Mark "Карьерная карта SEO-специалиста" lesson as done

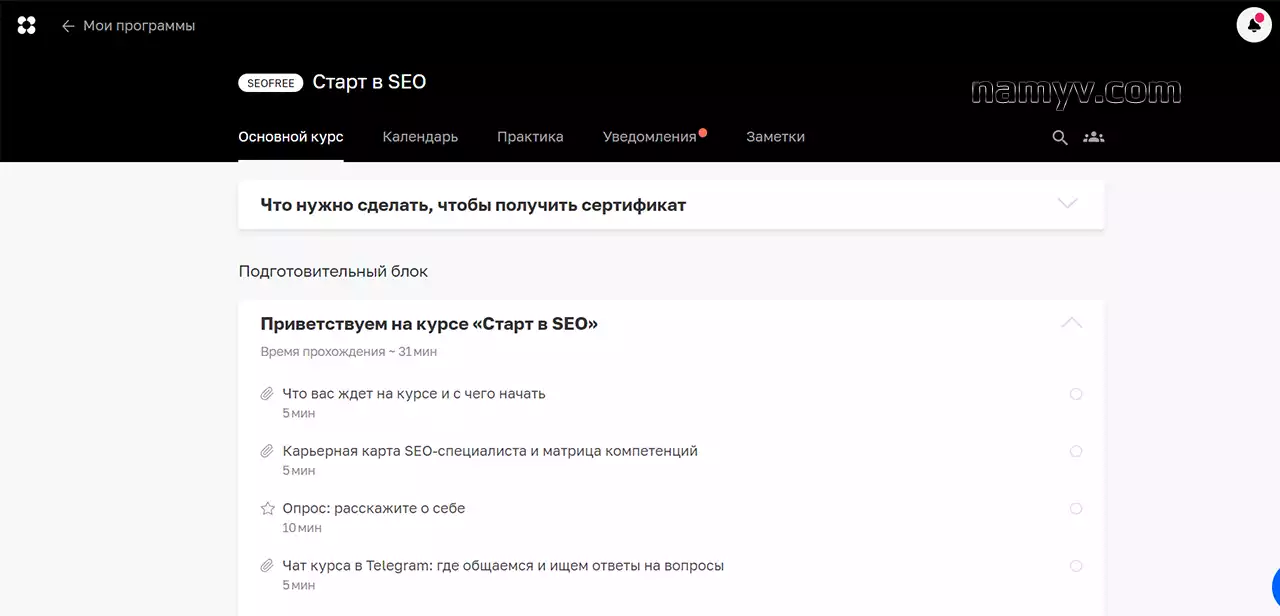pyautogui.click(x=1076, y=451)
